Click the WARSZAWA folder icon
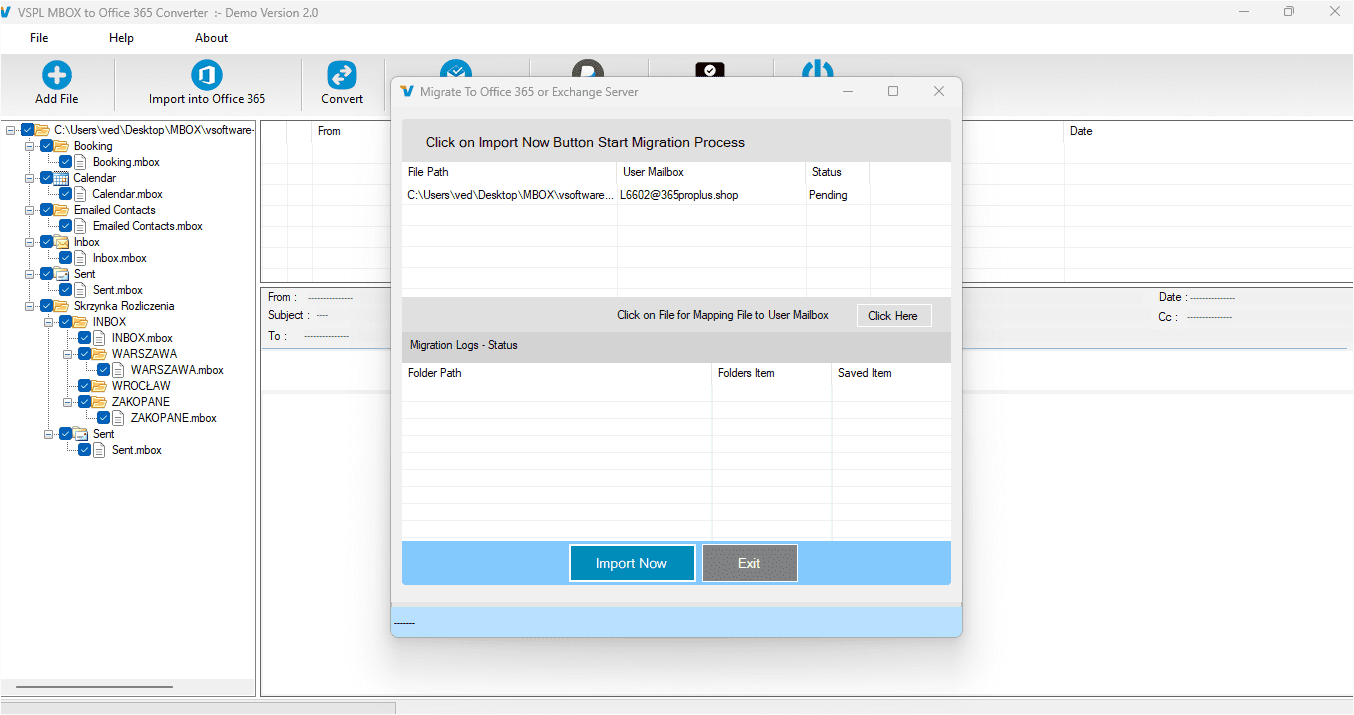The width and height of the screenshot is (1354, 715). [x=100, y=354]
